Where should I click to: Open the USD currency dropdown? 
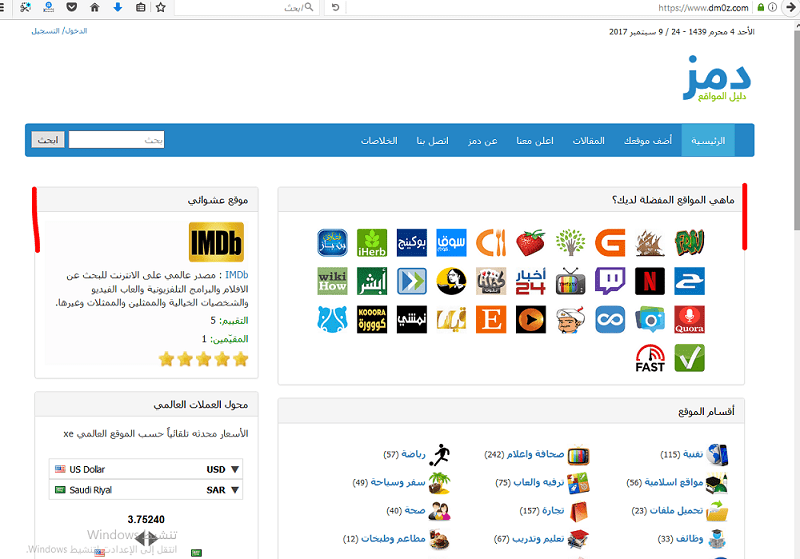tap(146, 469)
